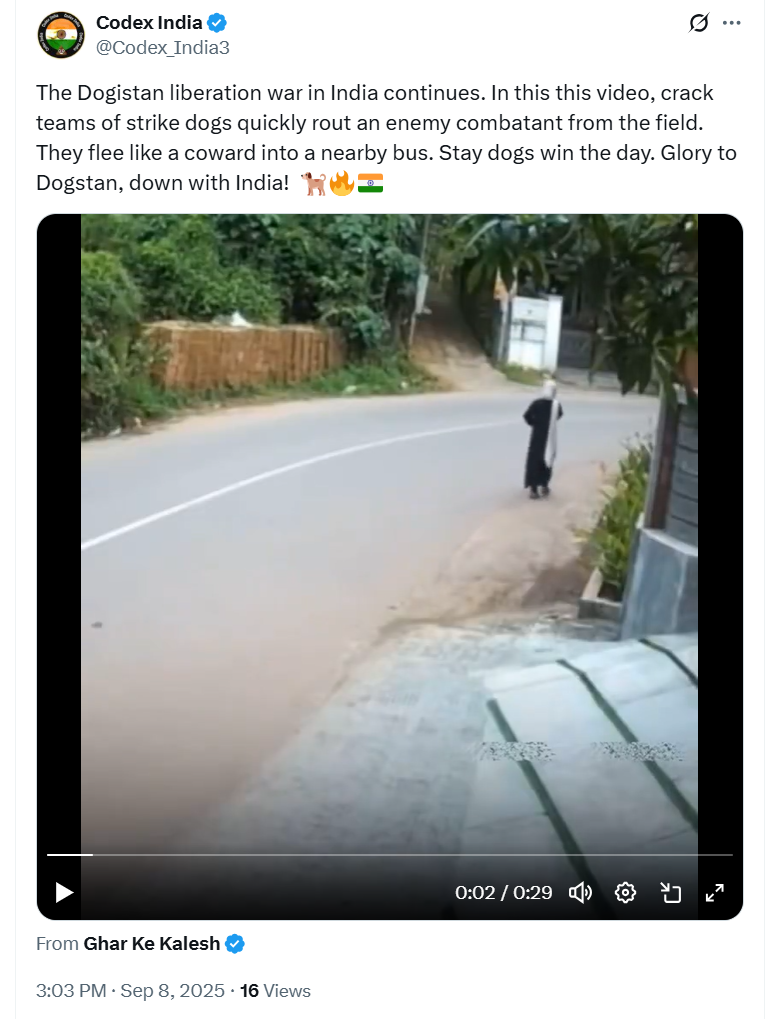Open the three-dot more options menu
Screen dimensions: 783x1019
pyautogui.click(x=732, y=23)
